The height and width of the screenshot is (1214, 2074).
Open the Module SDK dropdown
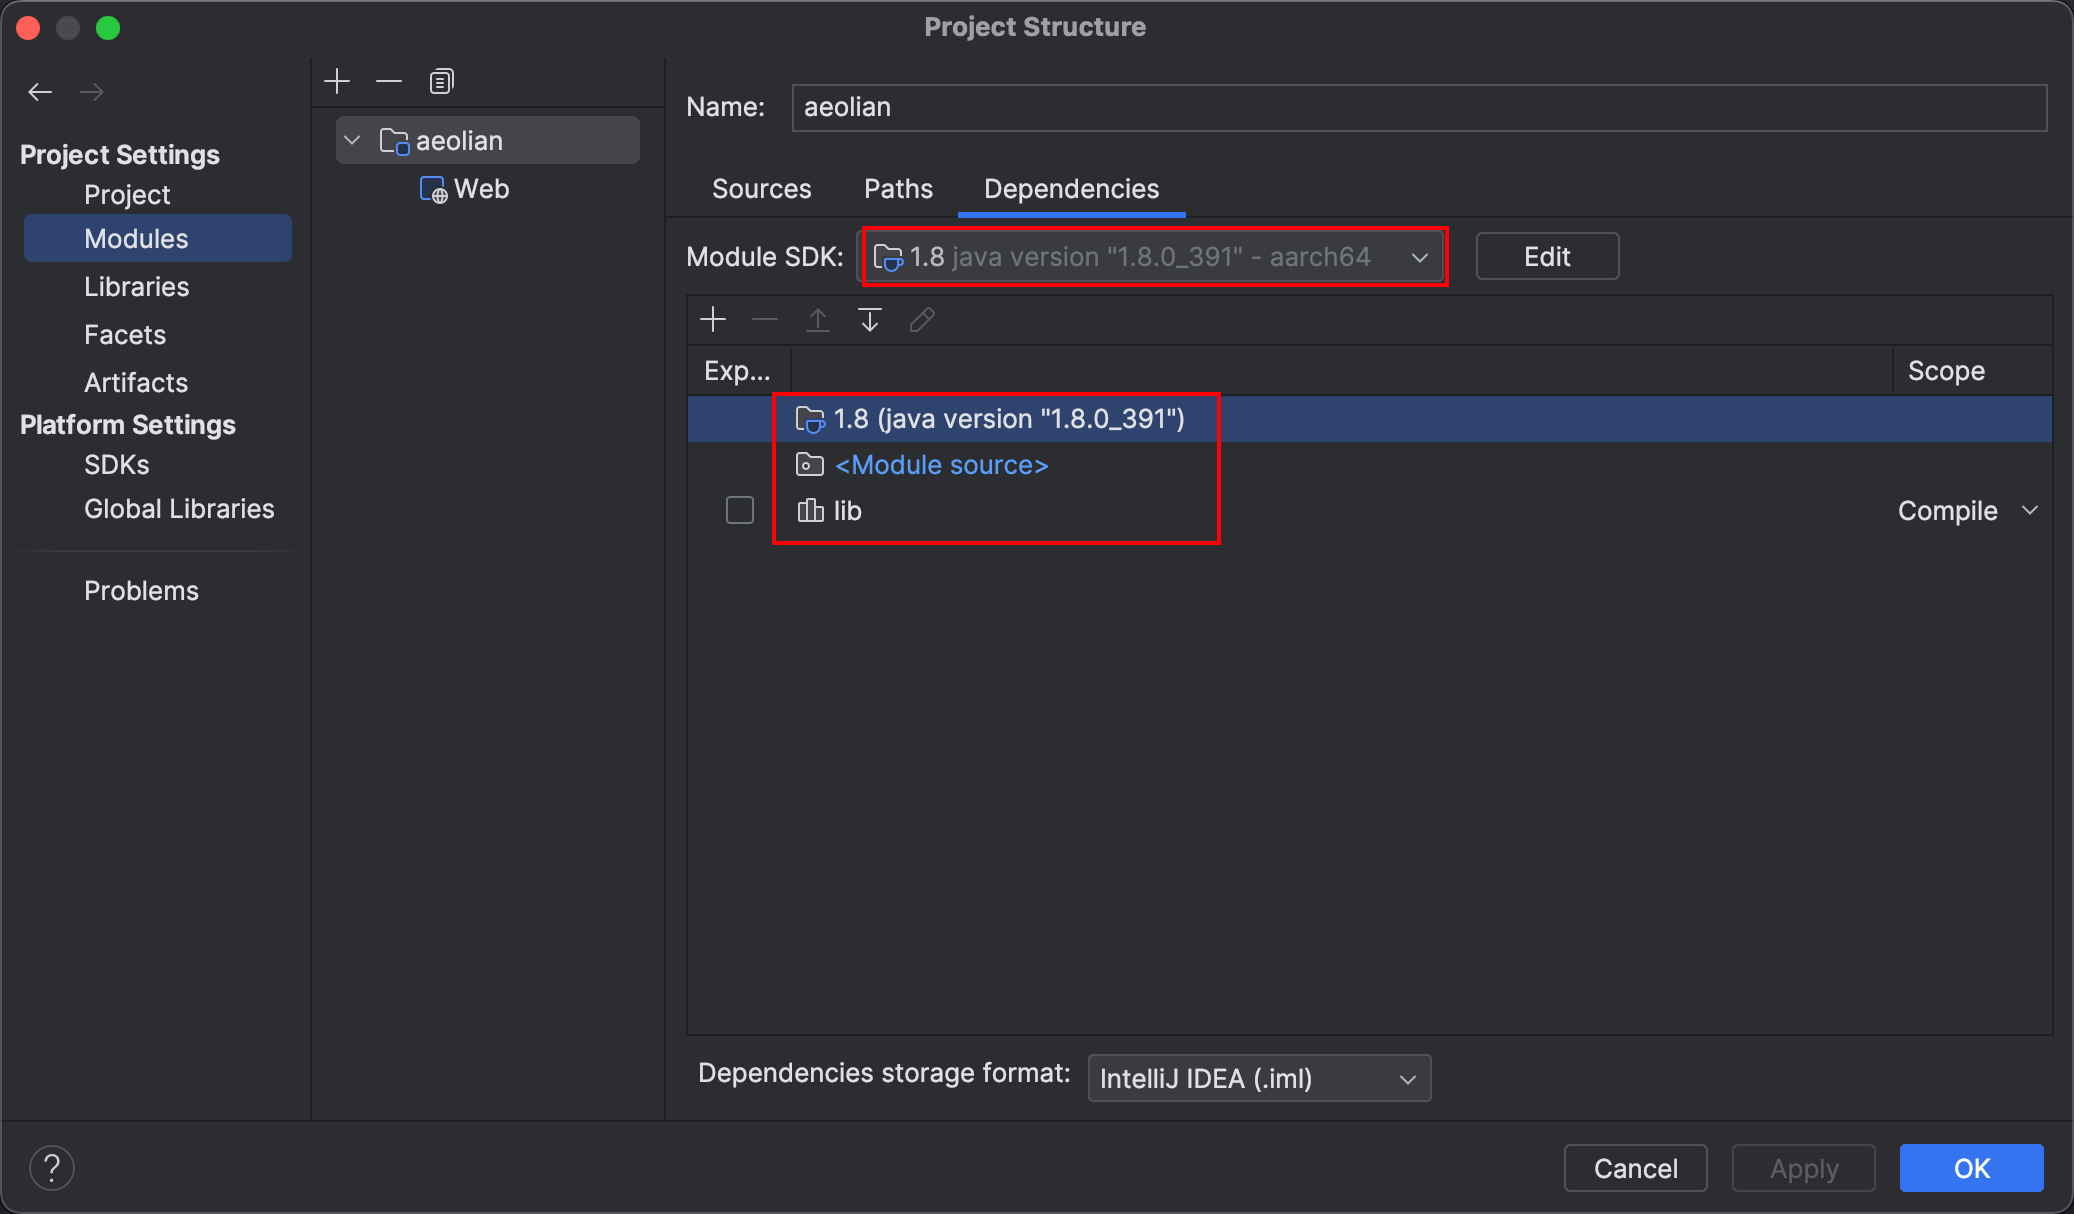coord(1152,257)
